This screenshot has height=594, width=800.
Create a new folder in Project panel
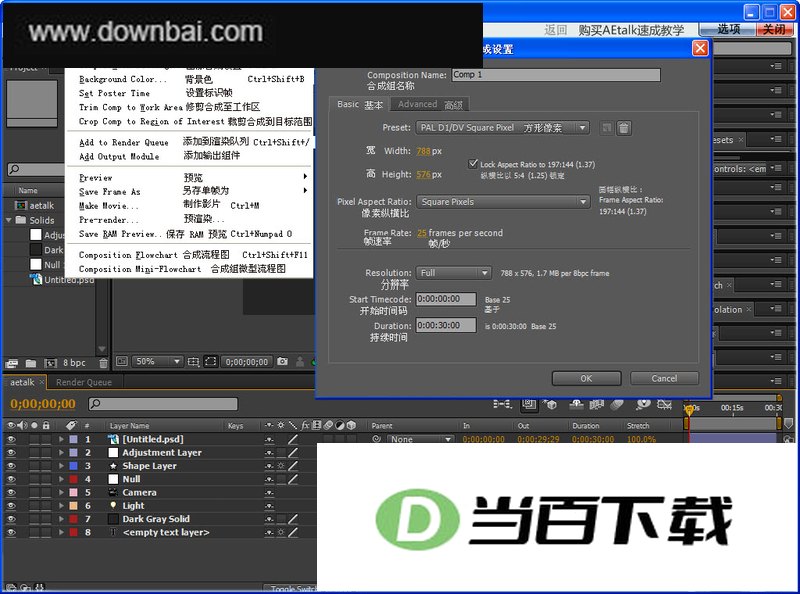click(31, 363)
